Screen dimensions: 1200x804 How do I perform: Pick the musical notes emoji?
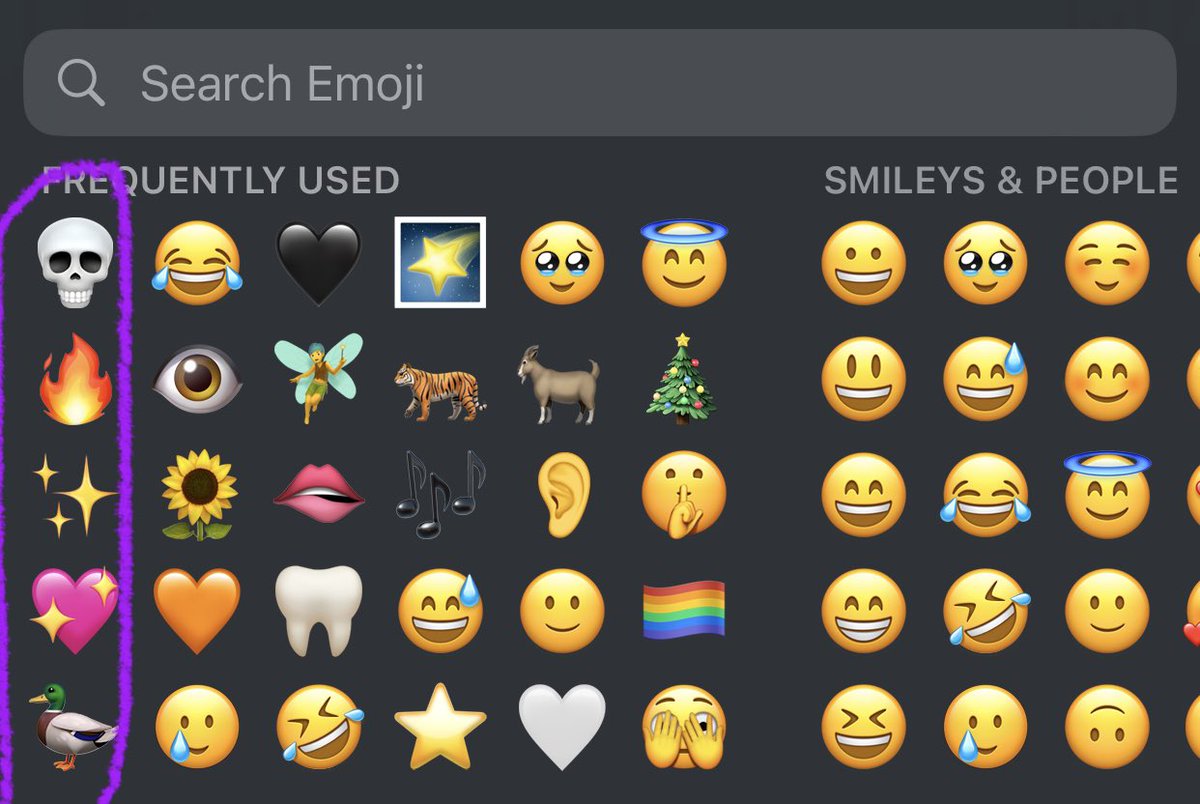(x=441, y=494)
